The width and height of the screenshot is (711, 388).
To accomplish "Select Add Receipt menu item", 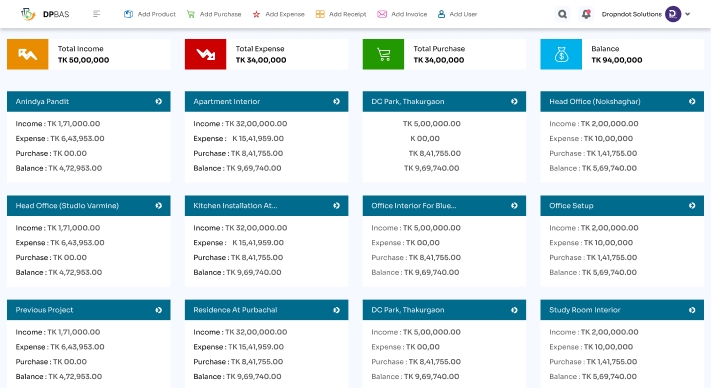I will pyautogui.click(x=341, y=14).
